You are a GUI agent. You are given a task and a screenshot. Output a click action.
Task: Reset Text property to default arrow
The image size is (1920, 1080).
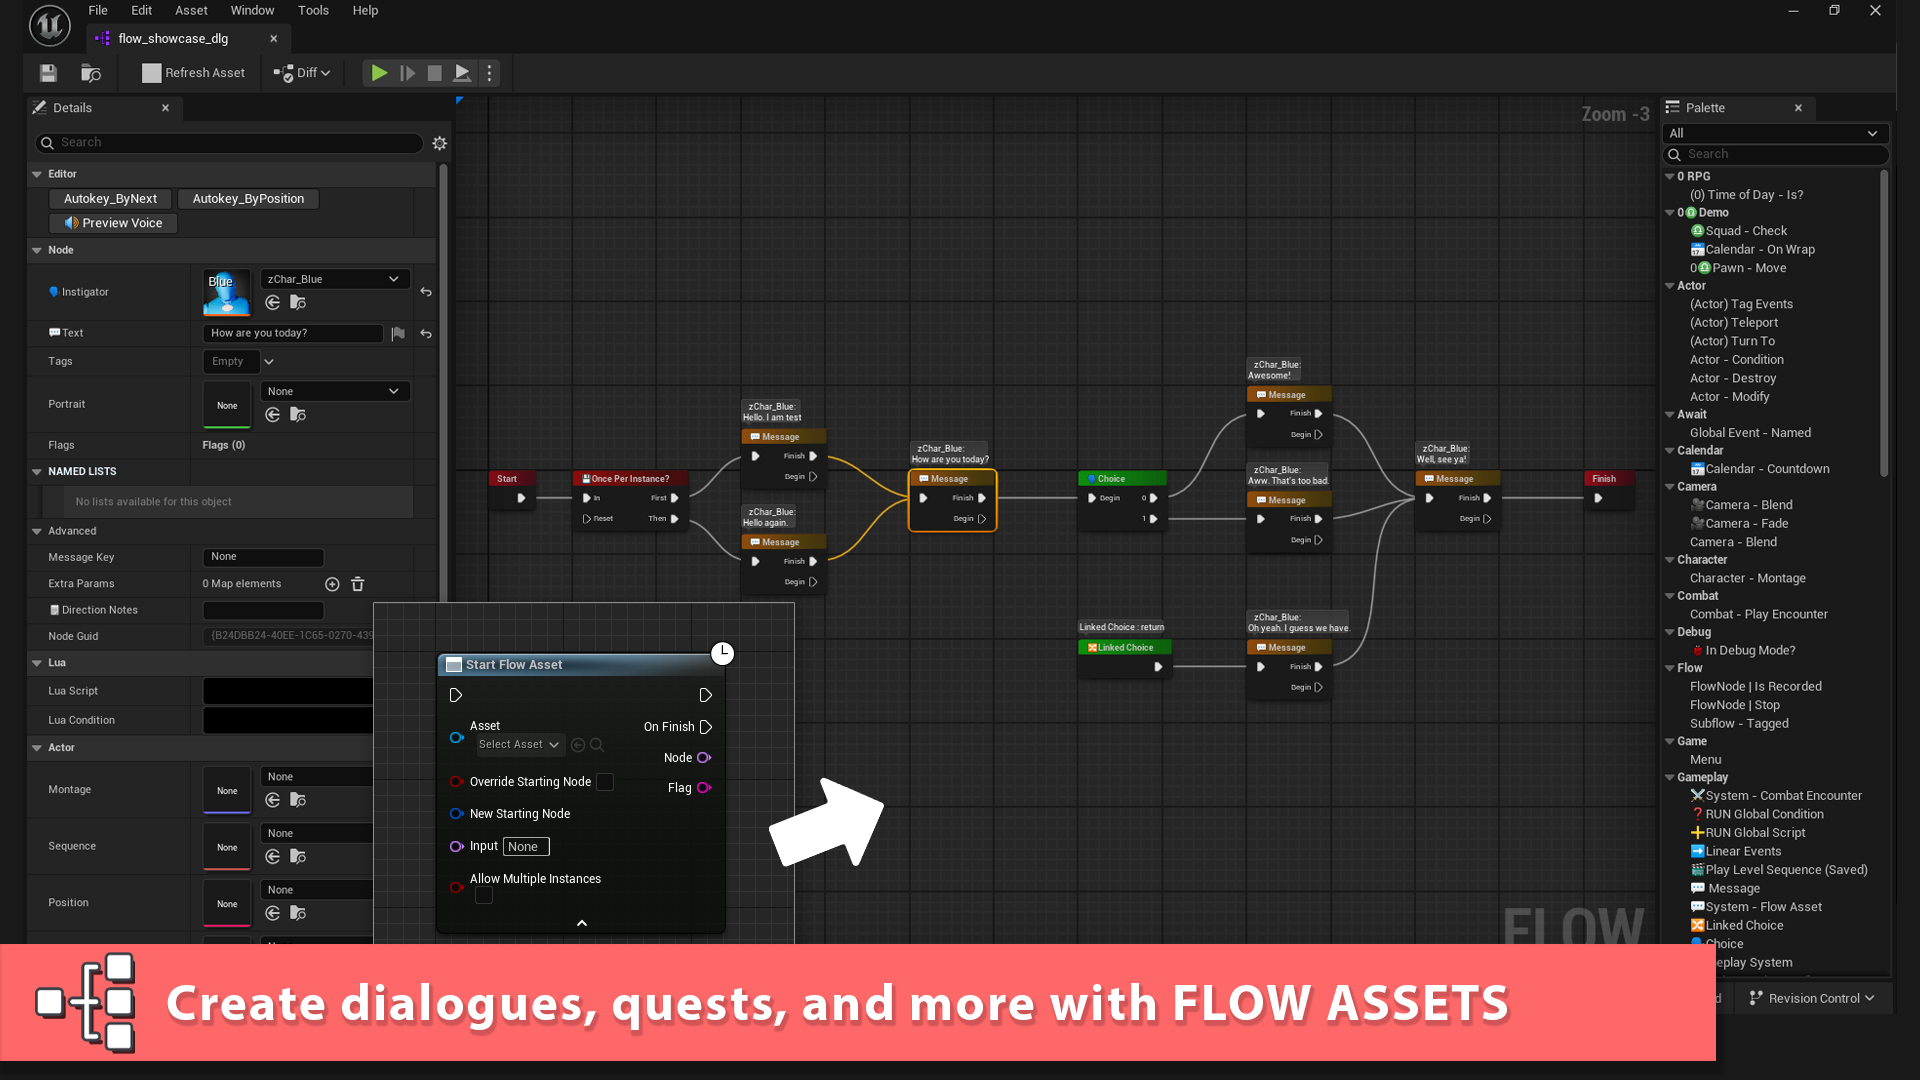pos(426,333)
